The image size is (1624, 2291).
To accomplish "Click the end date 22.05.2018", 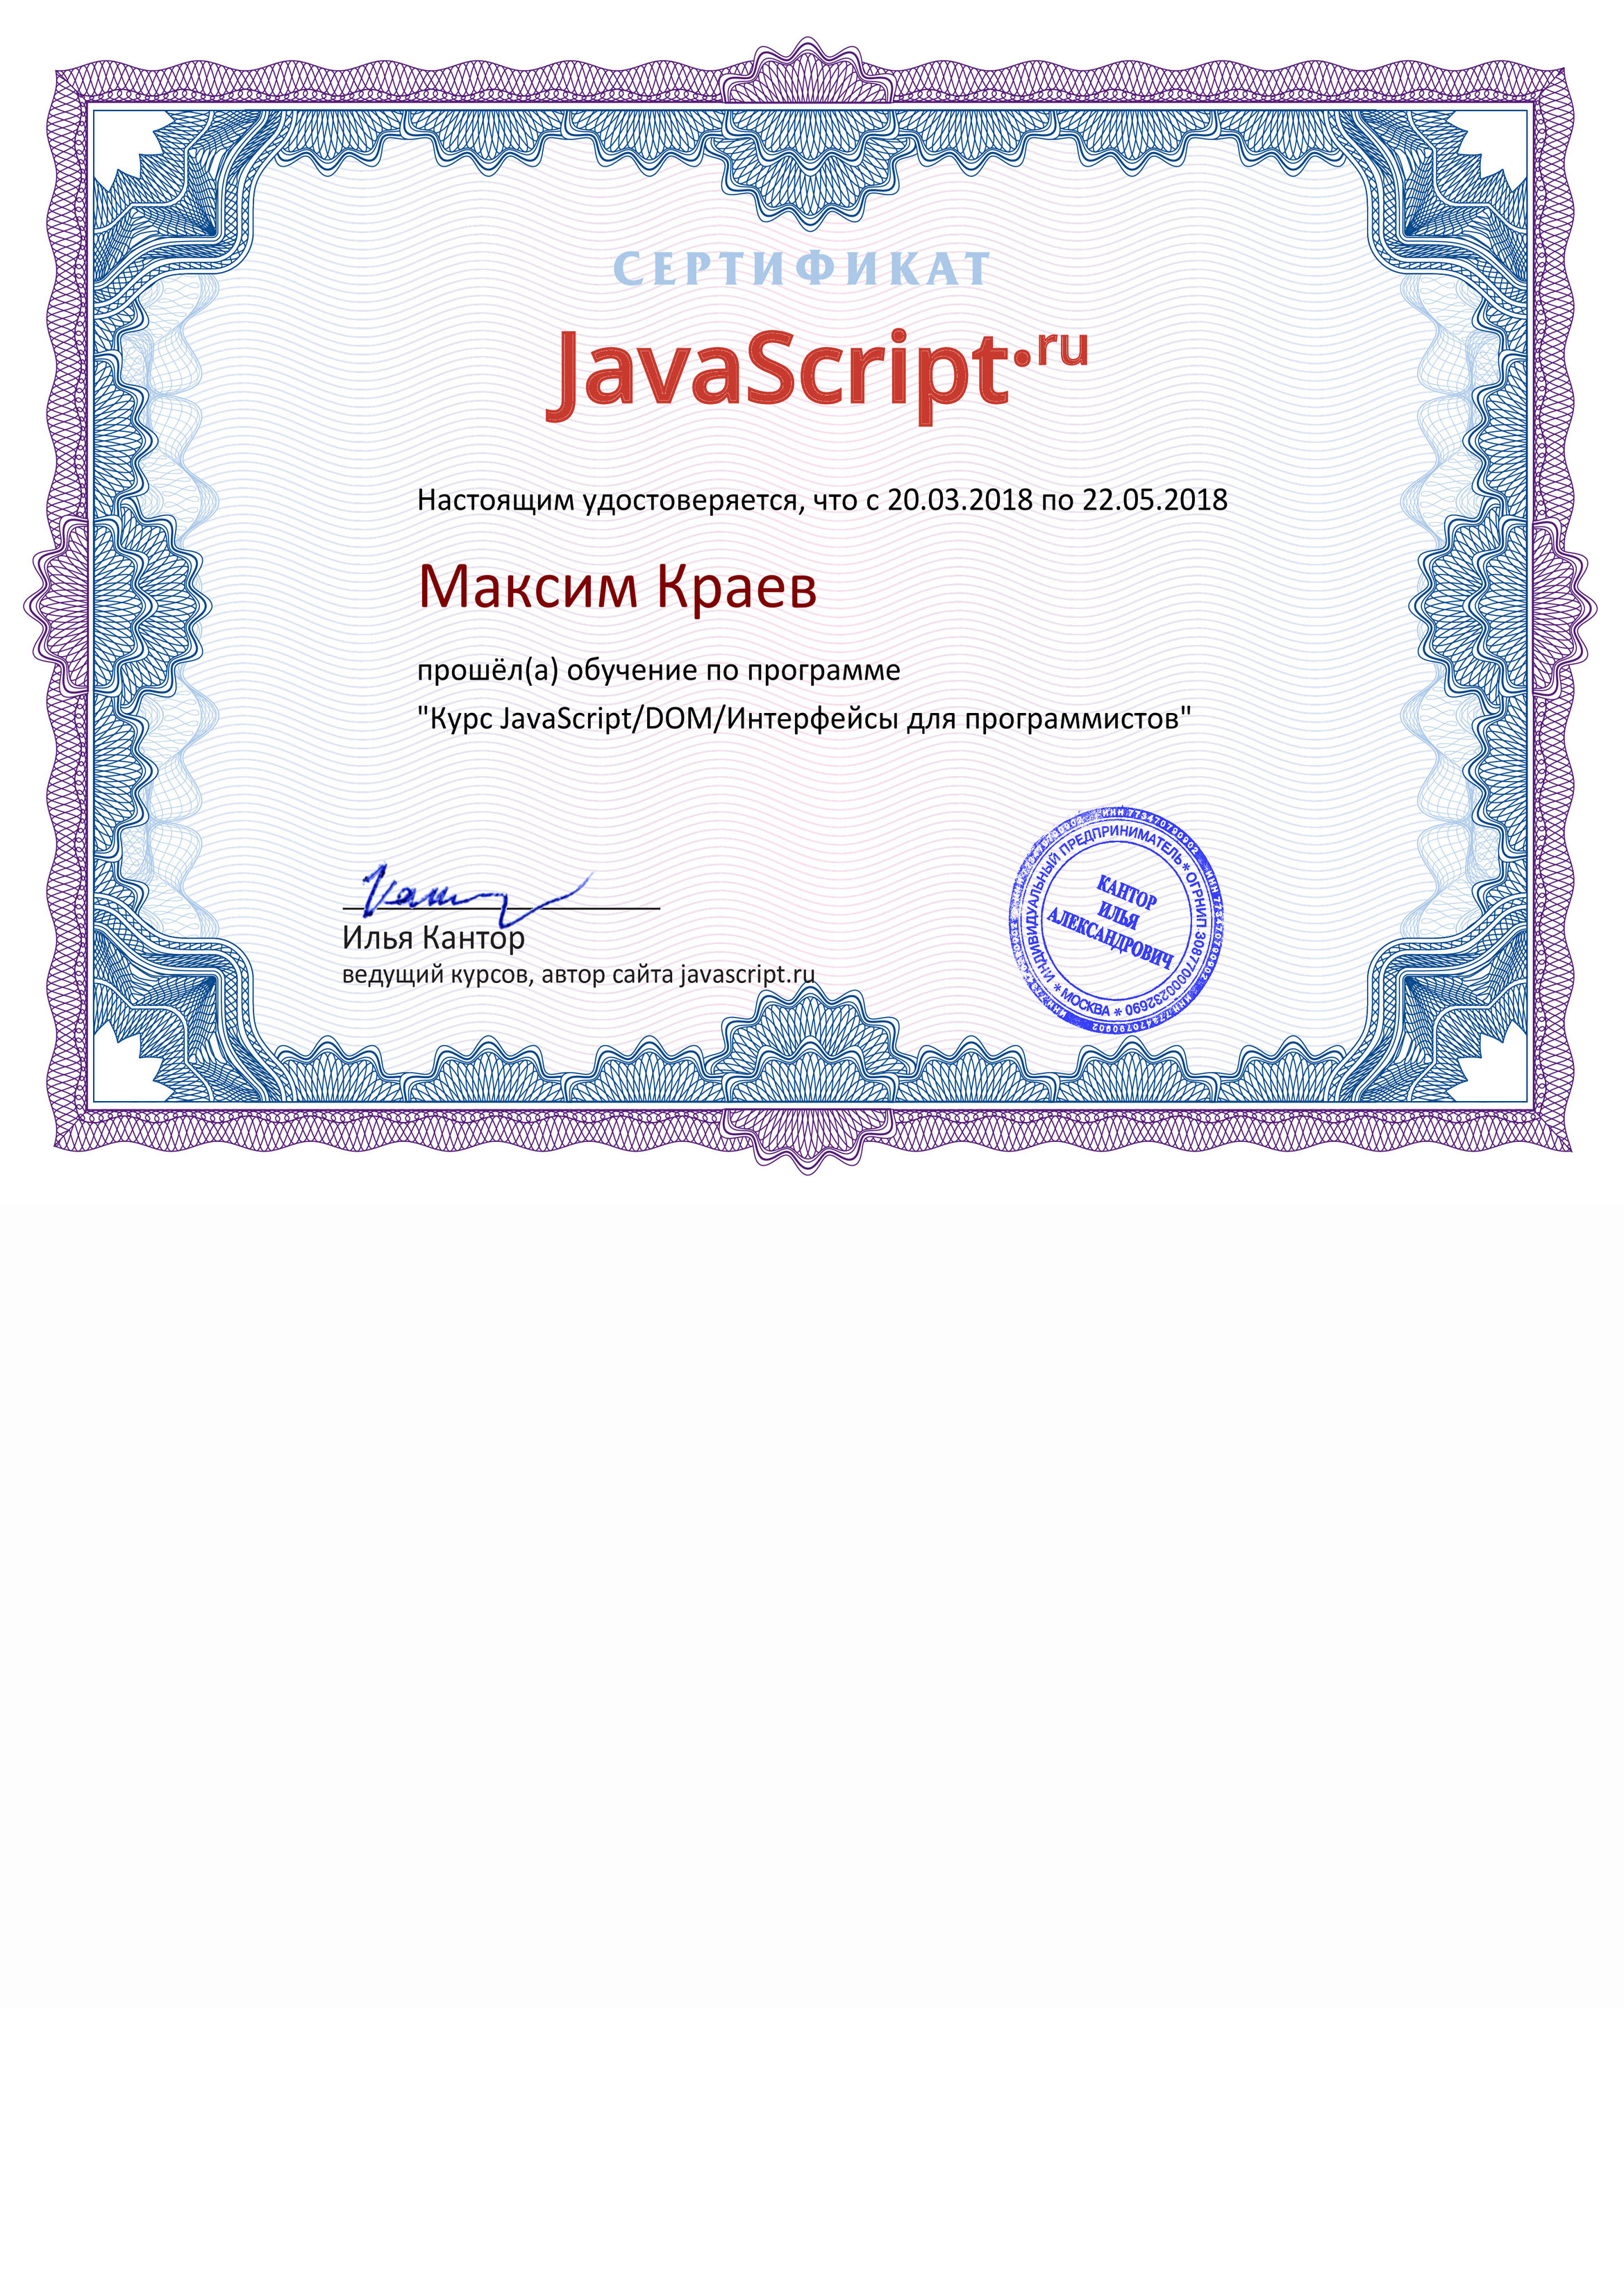I will click(1154, 500).
